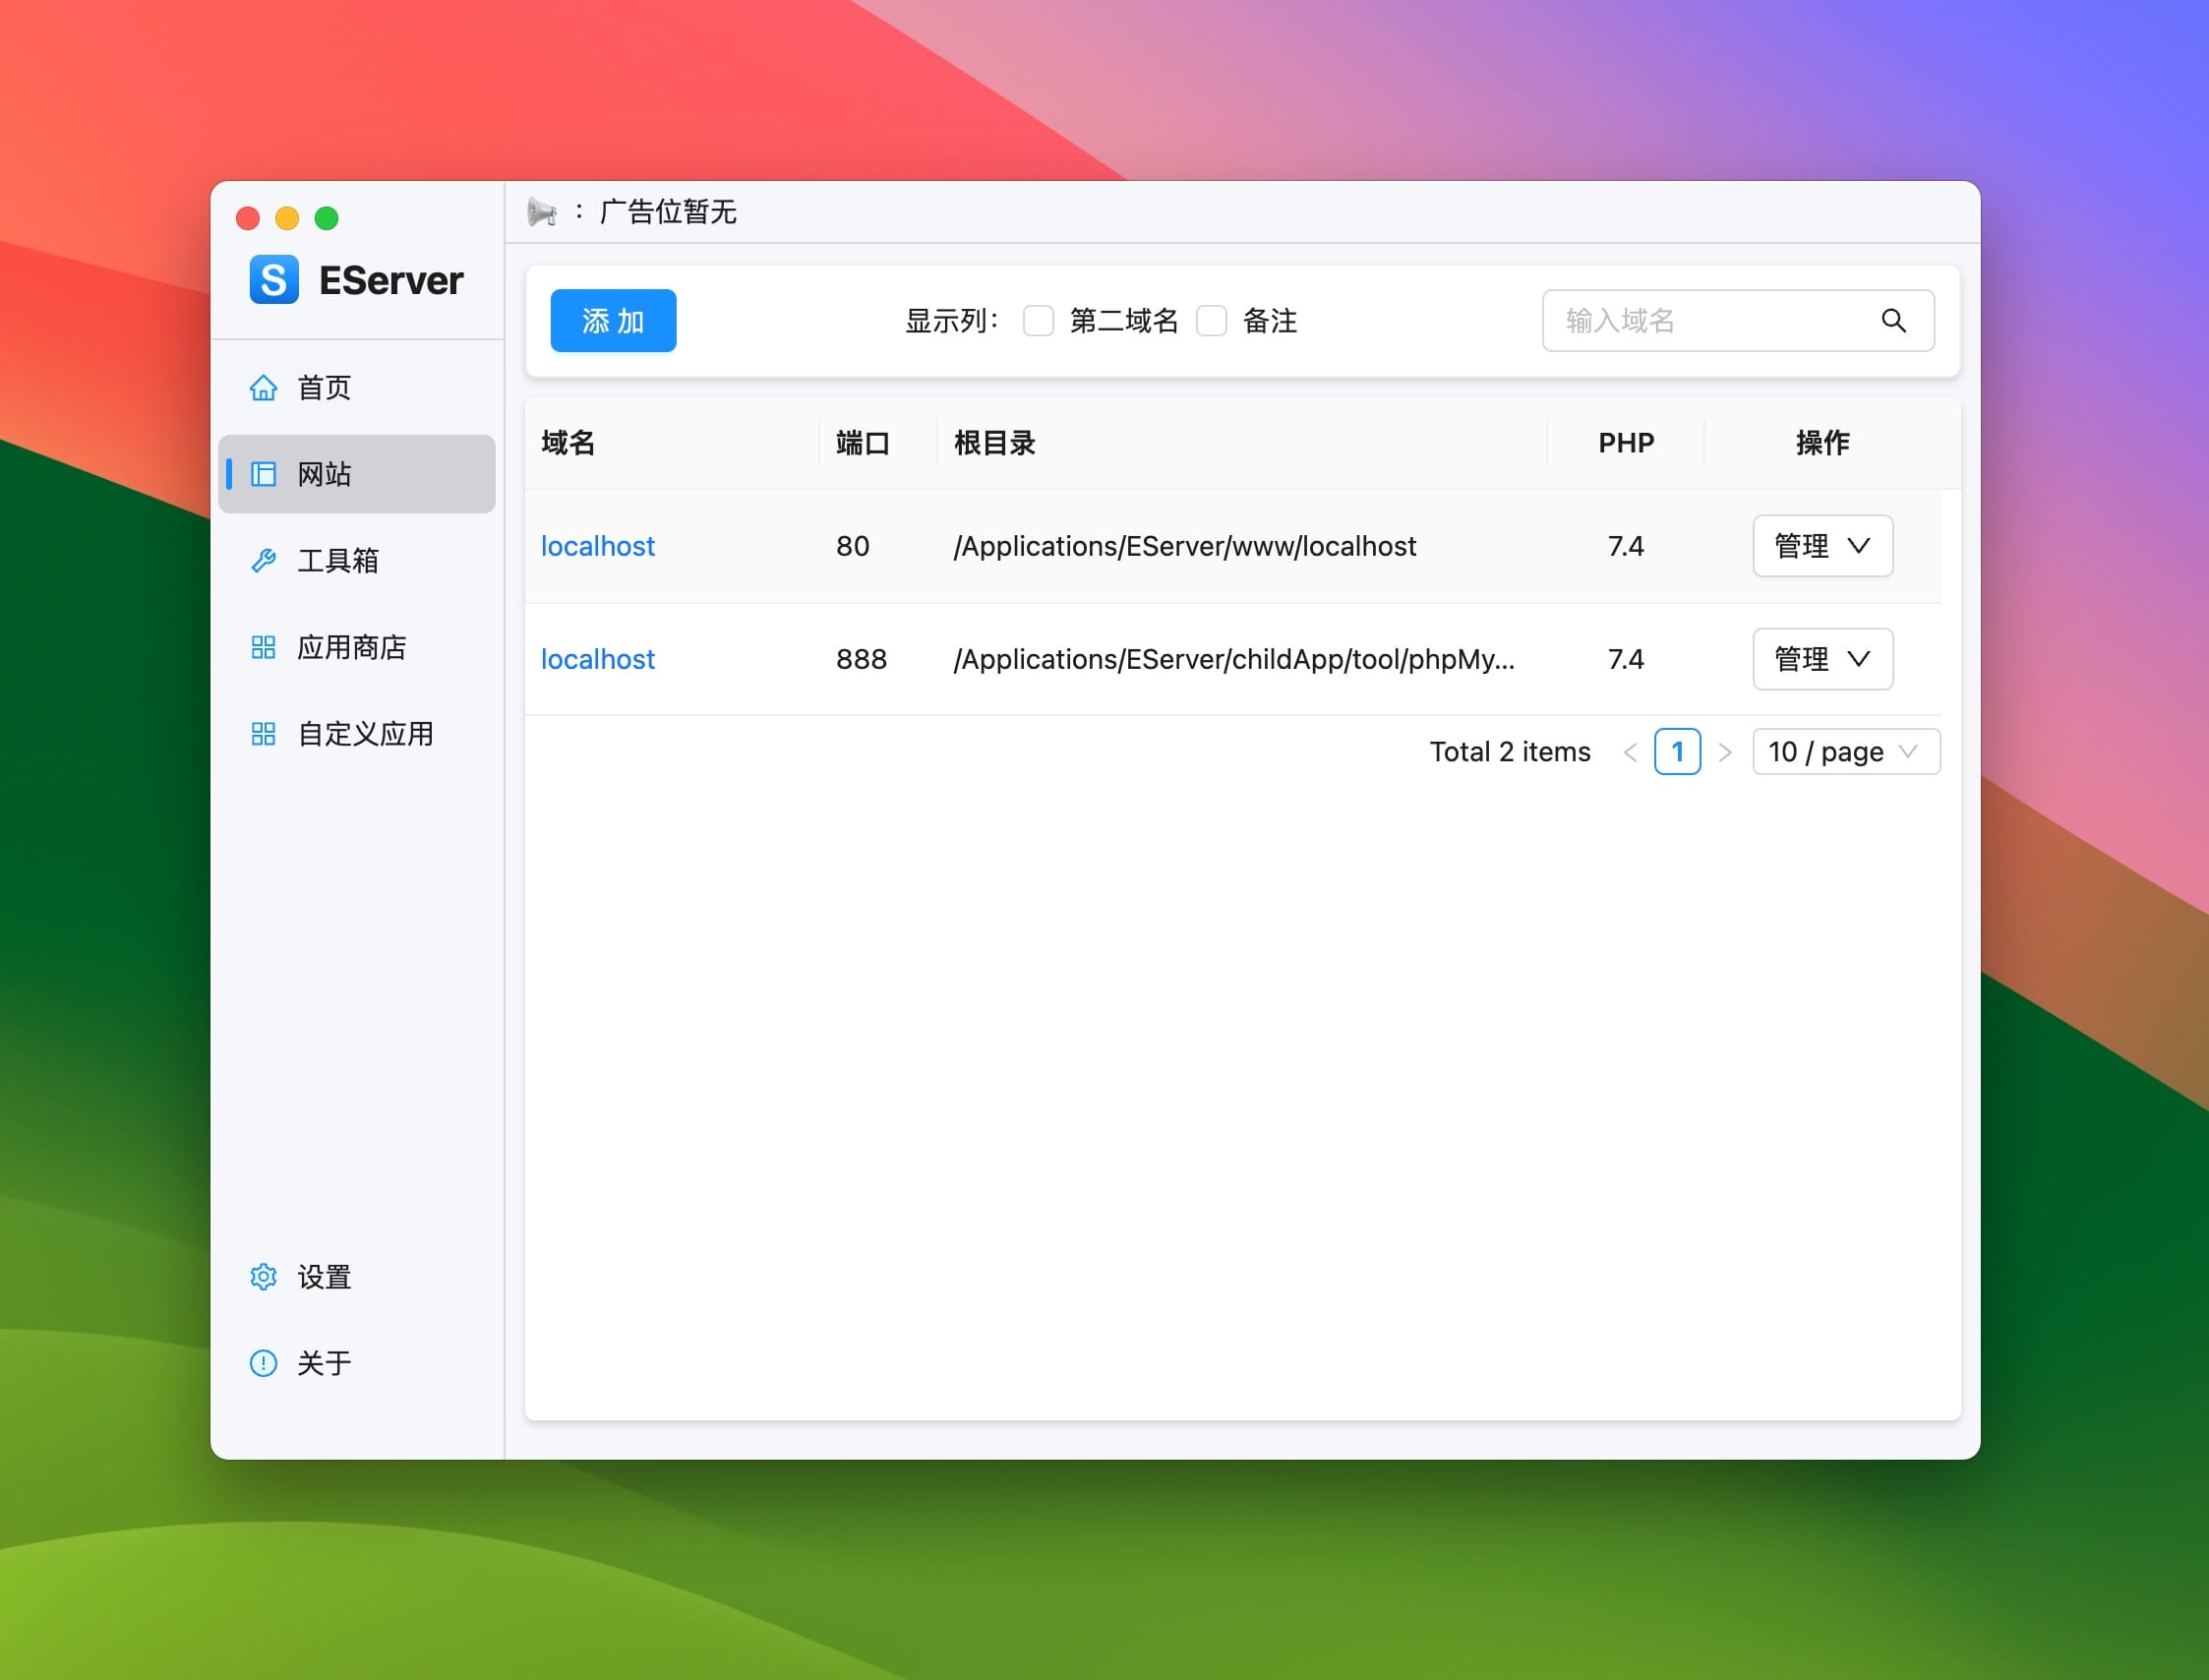Click the 操作 column header
This screenshot has height=1680, width=2209.
(x=1823, y=443)
